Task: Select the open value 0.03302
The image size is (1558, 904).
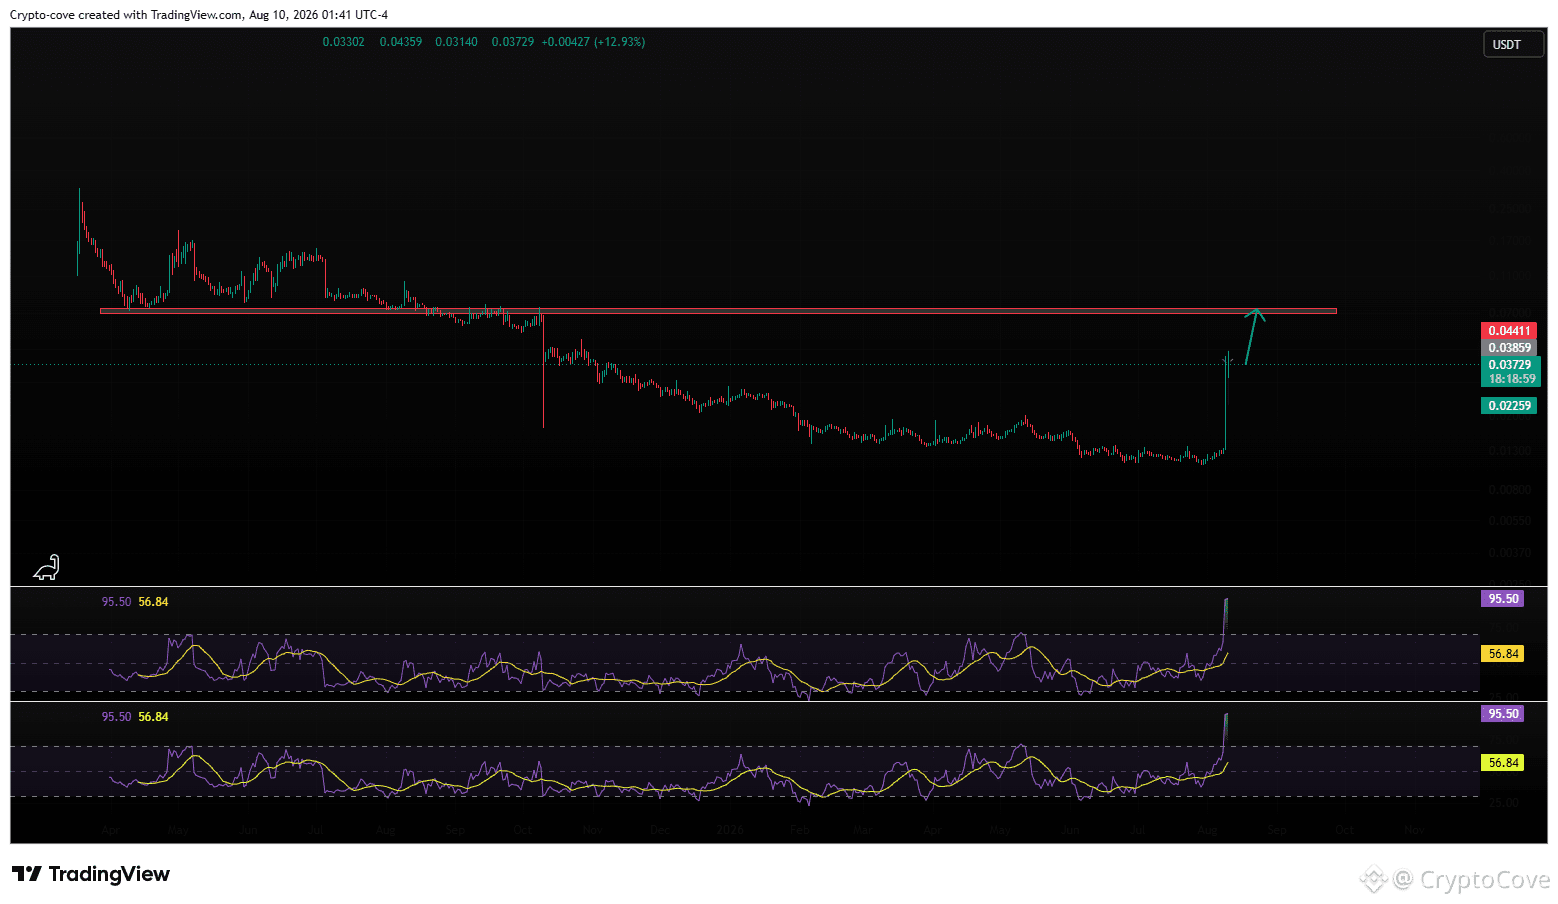Action: click(343, 42)
